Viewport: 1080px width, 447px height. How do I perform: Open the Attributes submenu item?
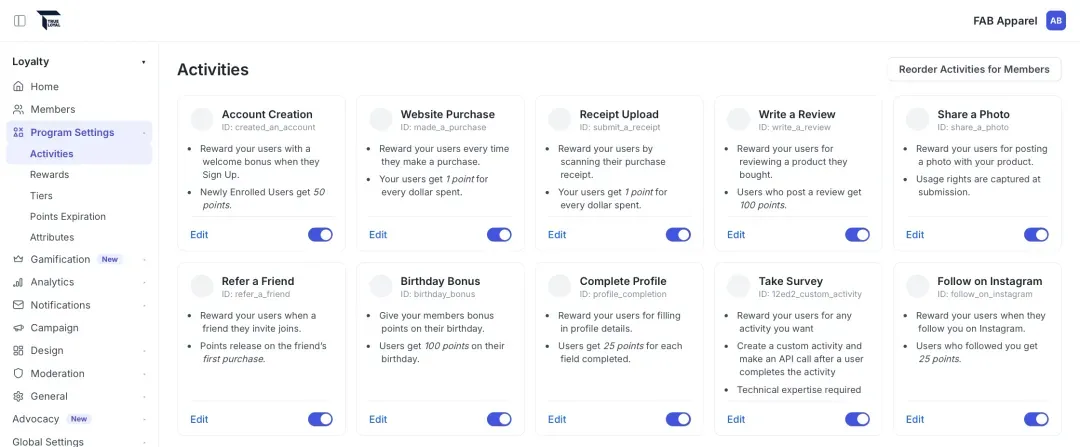[x=52, y=237]
